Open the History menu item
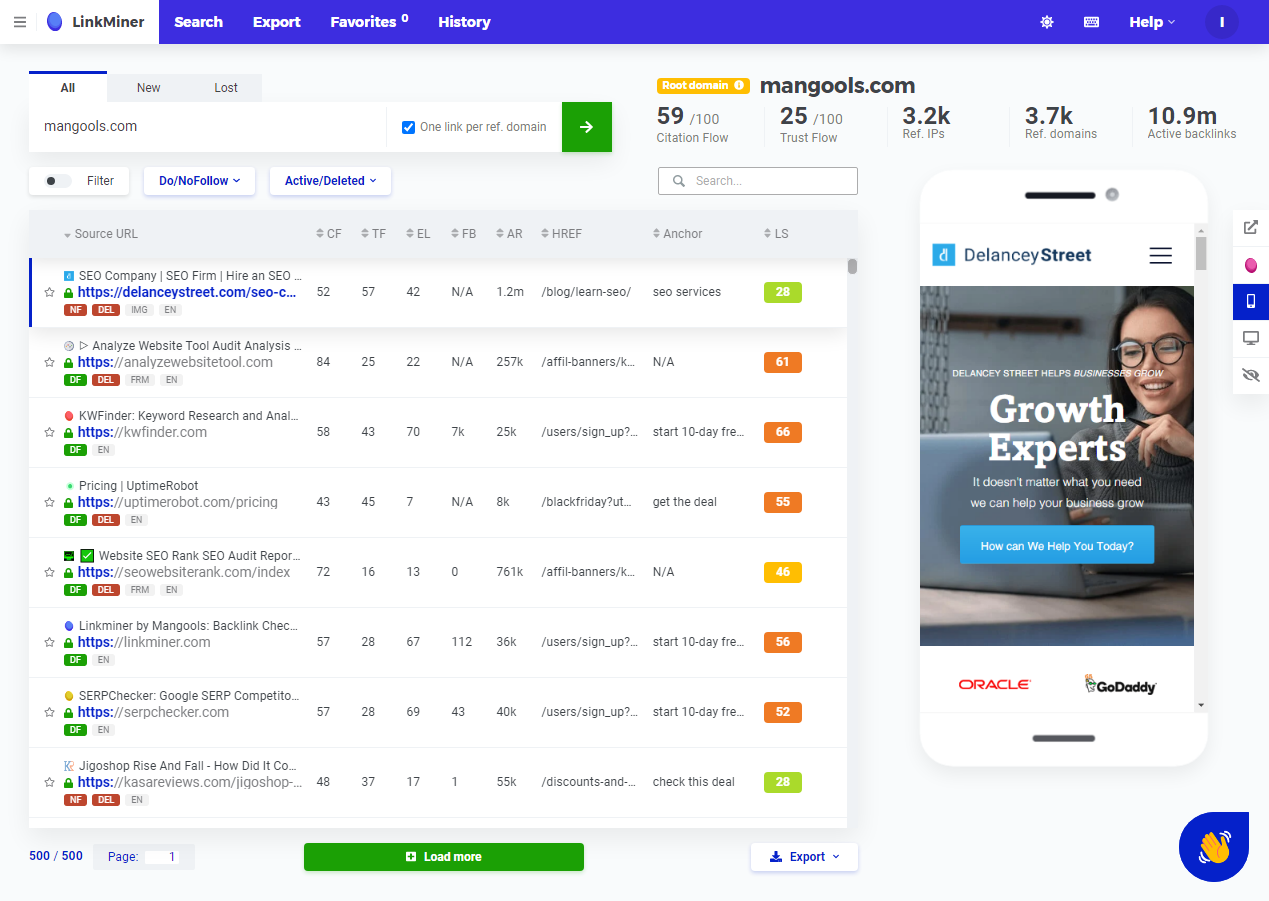Screen dimensions: 1269x901 (464, 22)
